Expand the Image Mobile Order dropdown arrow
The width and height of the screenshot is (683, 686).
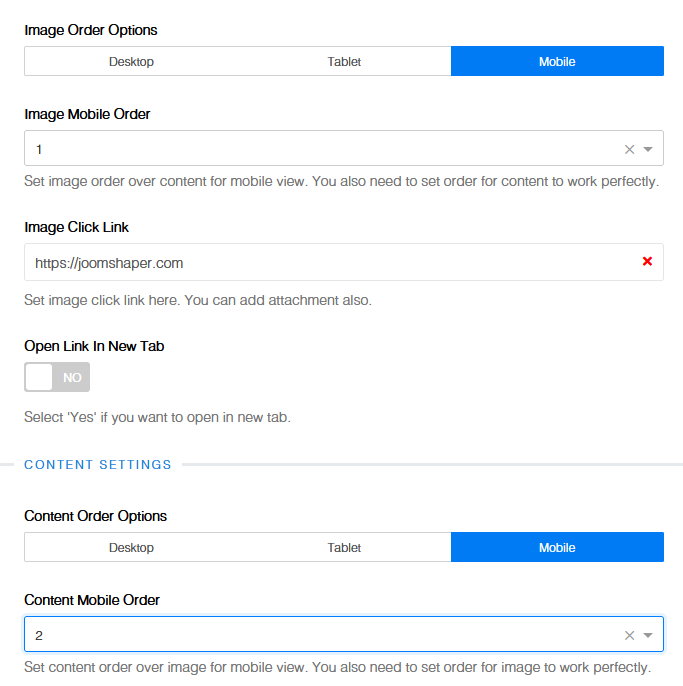pos(648,149)
